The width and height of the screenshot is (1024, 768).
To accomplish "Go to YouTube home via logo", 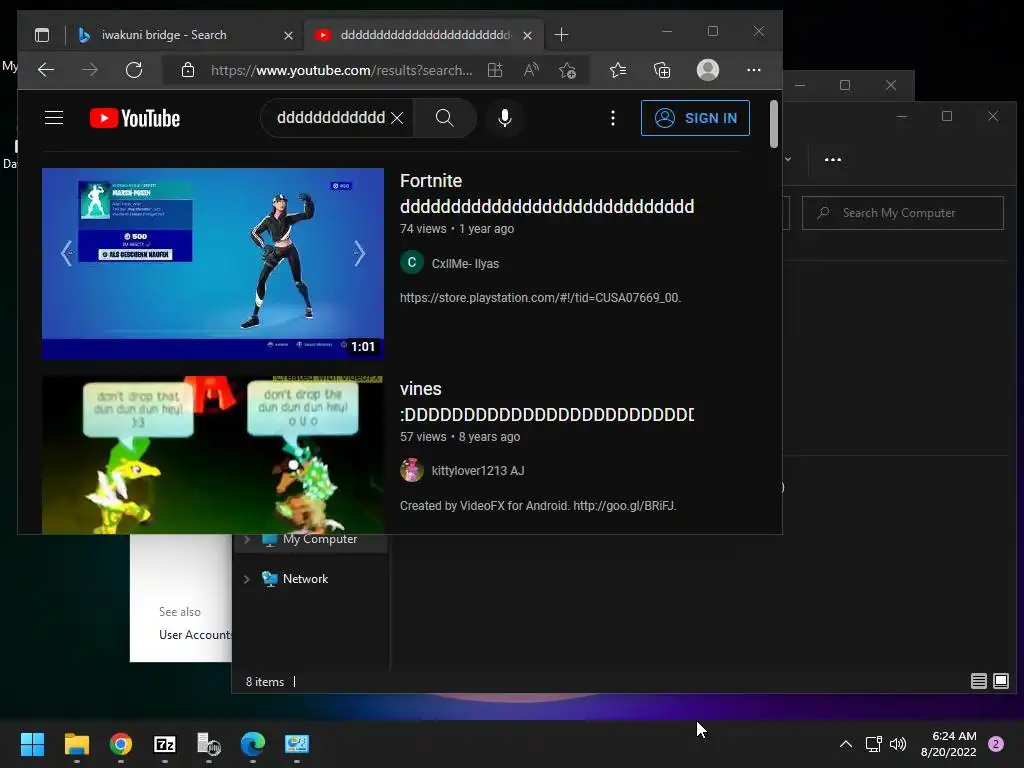I will point(135,118).
